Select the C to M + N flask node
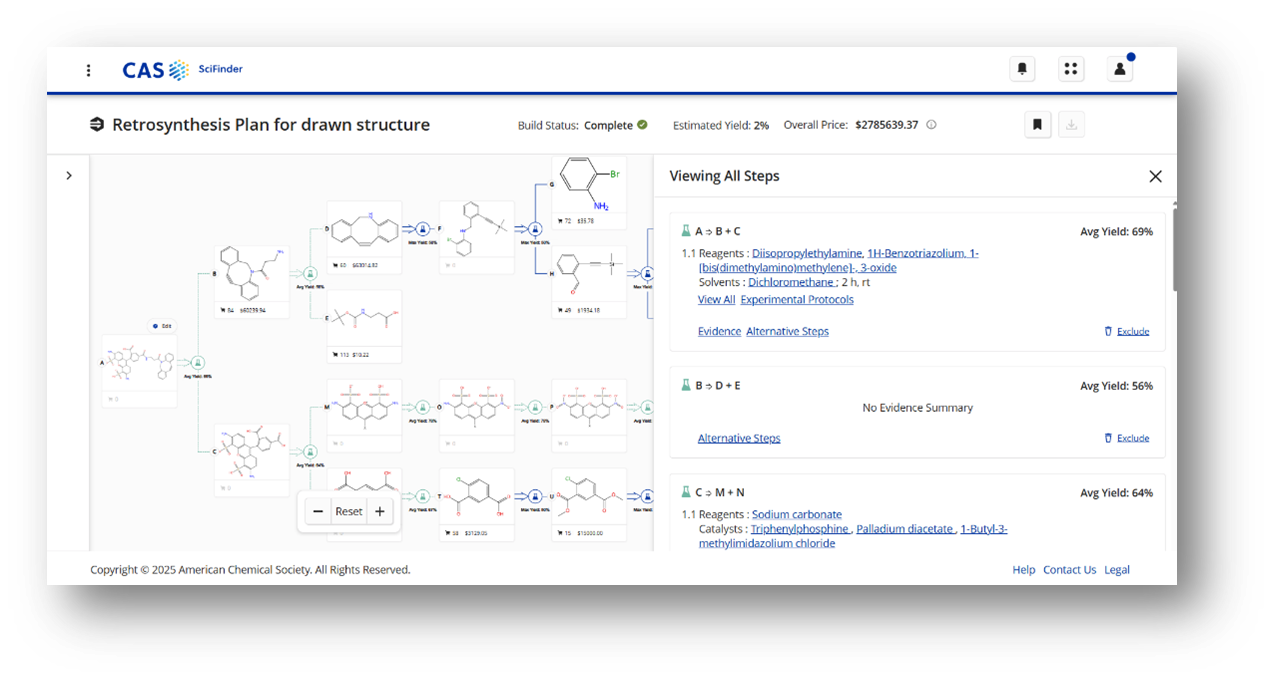Screen dimensions: 1272x680 click(x=310, y=451)
